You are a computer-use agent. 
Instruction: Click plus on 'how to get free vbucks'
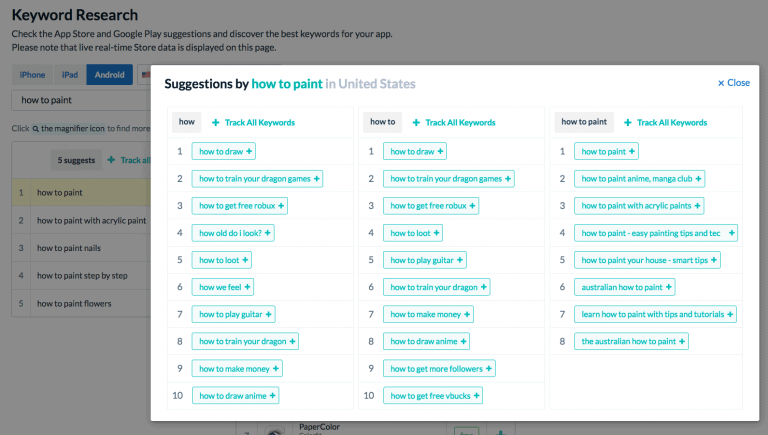point(475,395)
